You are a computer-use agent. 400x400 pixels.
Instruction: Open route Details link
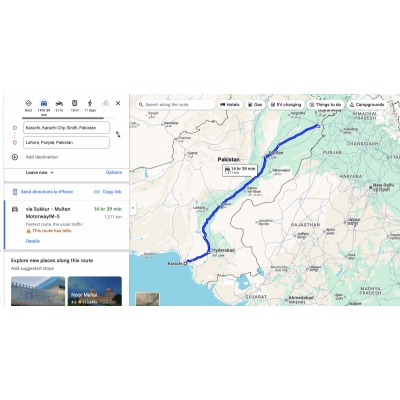pos(33,241)
